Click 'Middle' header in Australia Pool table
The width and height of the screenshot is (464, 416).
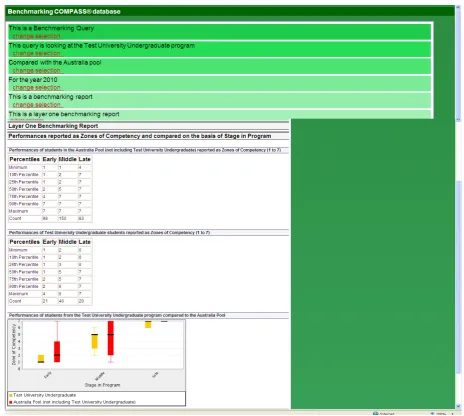click(x=68, y=159)
